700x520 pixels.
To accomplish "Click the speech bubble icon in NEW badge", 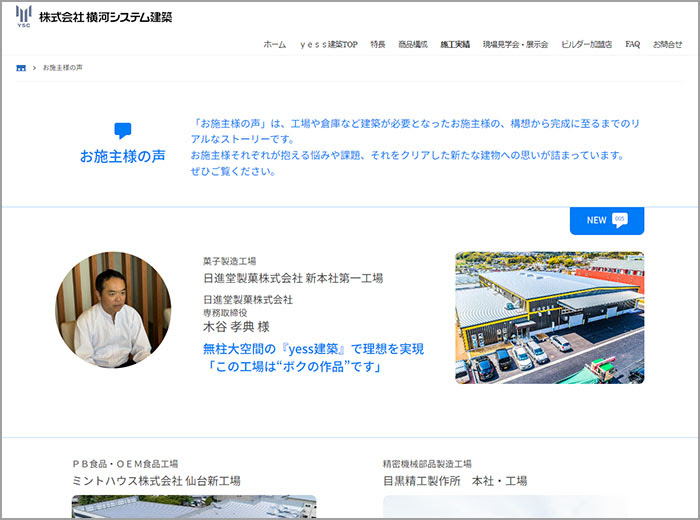I will click(x=620, y=220).
